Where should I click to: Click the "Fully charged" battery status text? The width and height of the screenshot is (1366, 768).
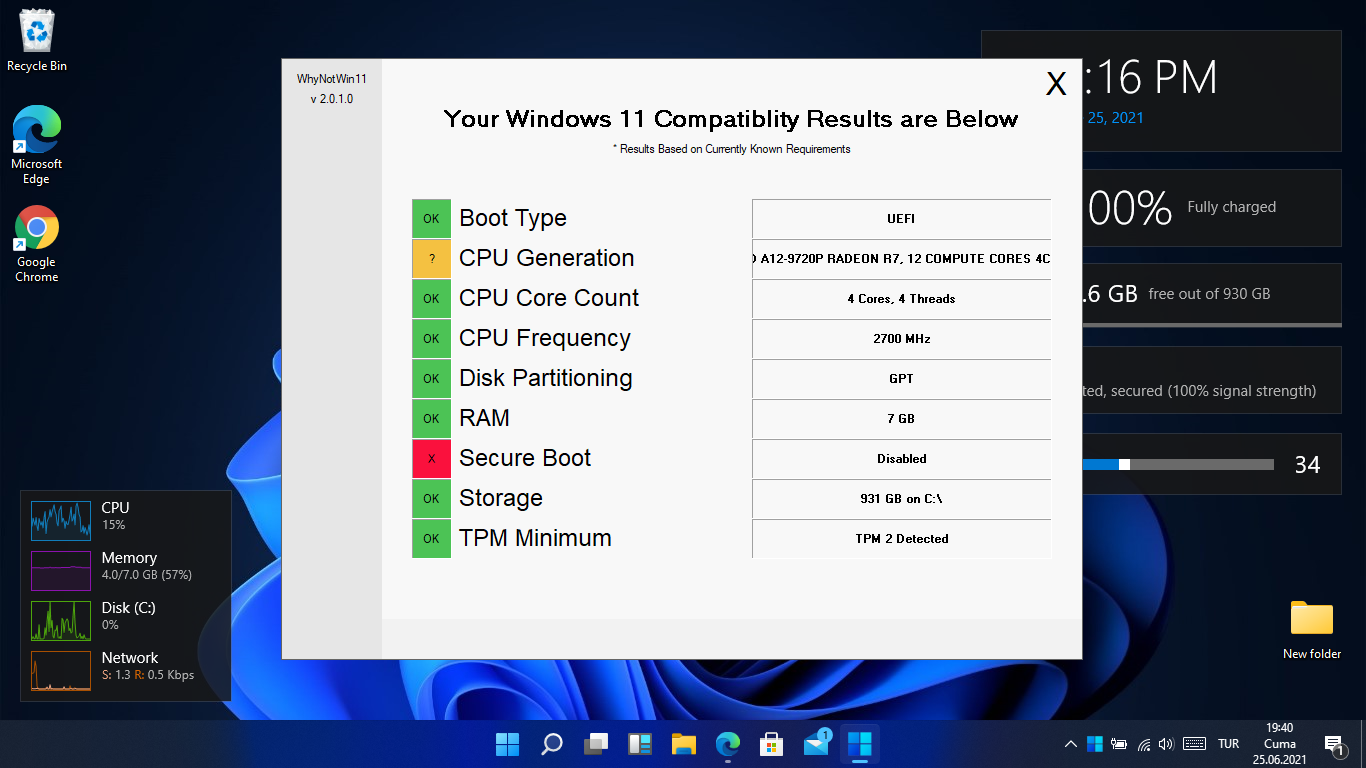(1232, 207)
